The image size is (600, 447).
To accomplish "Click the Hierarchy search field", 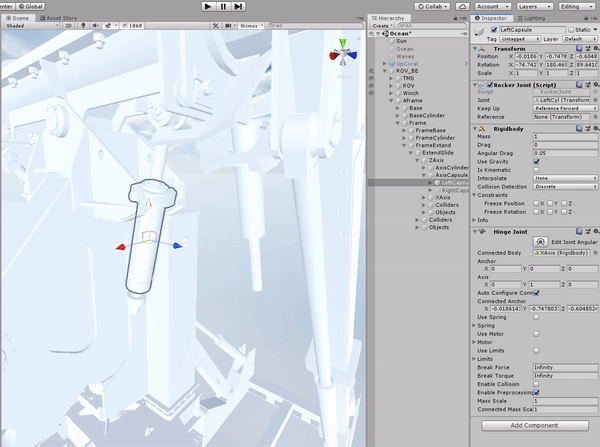I will [432, 26].
